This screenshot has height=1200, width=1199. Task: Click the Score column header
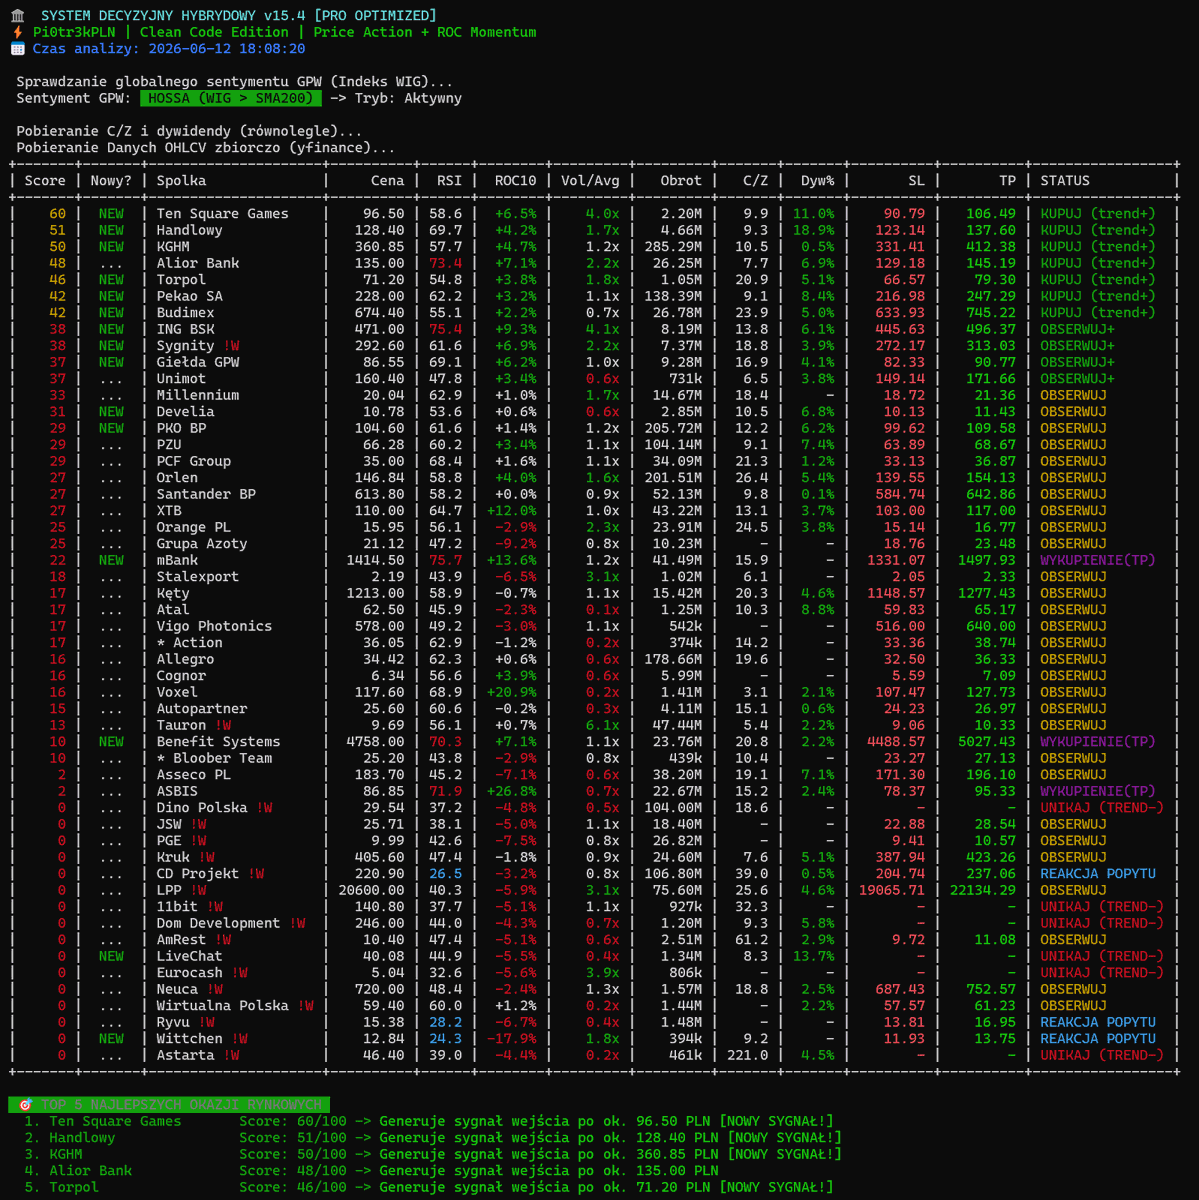45,181
